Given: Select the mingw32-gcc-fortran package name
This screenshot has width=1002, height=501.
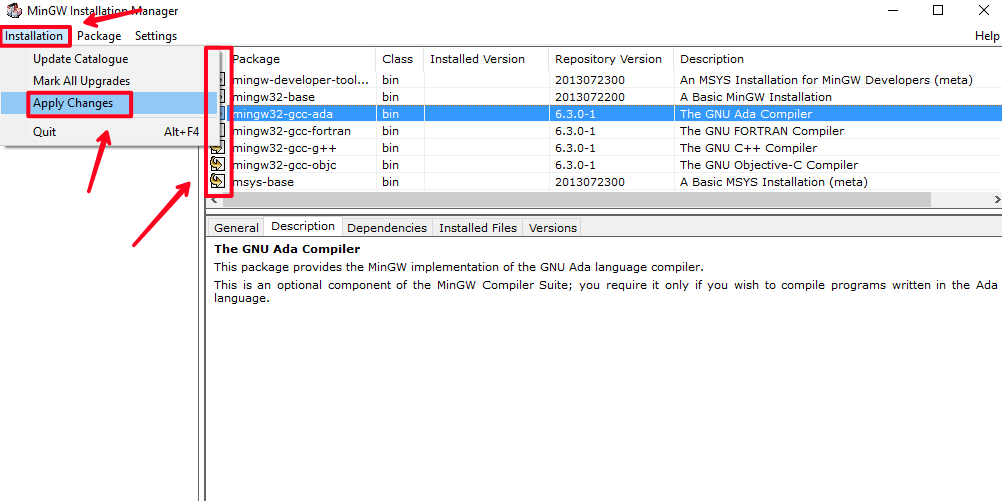Looking at the screenshot, I should [291, 131].
